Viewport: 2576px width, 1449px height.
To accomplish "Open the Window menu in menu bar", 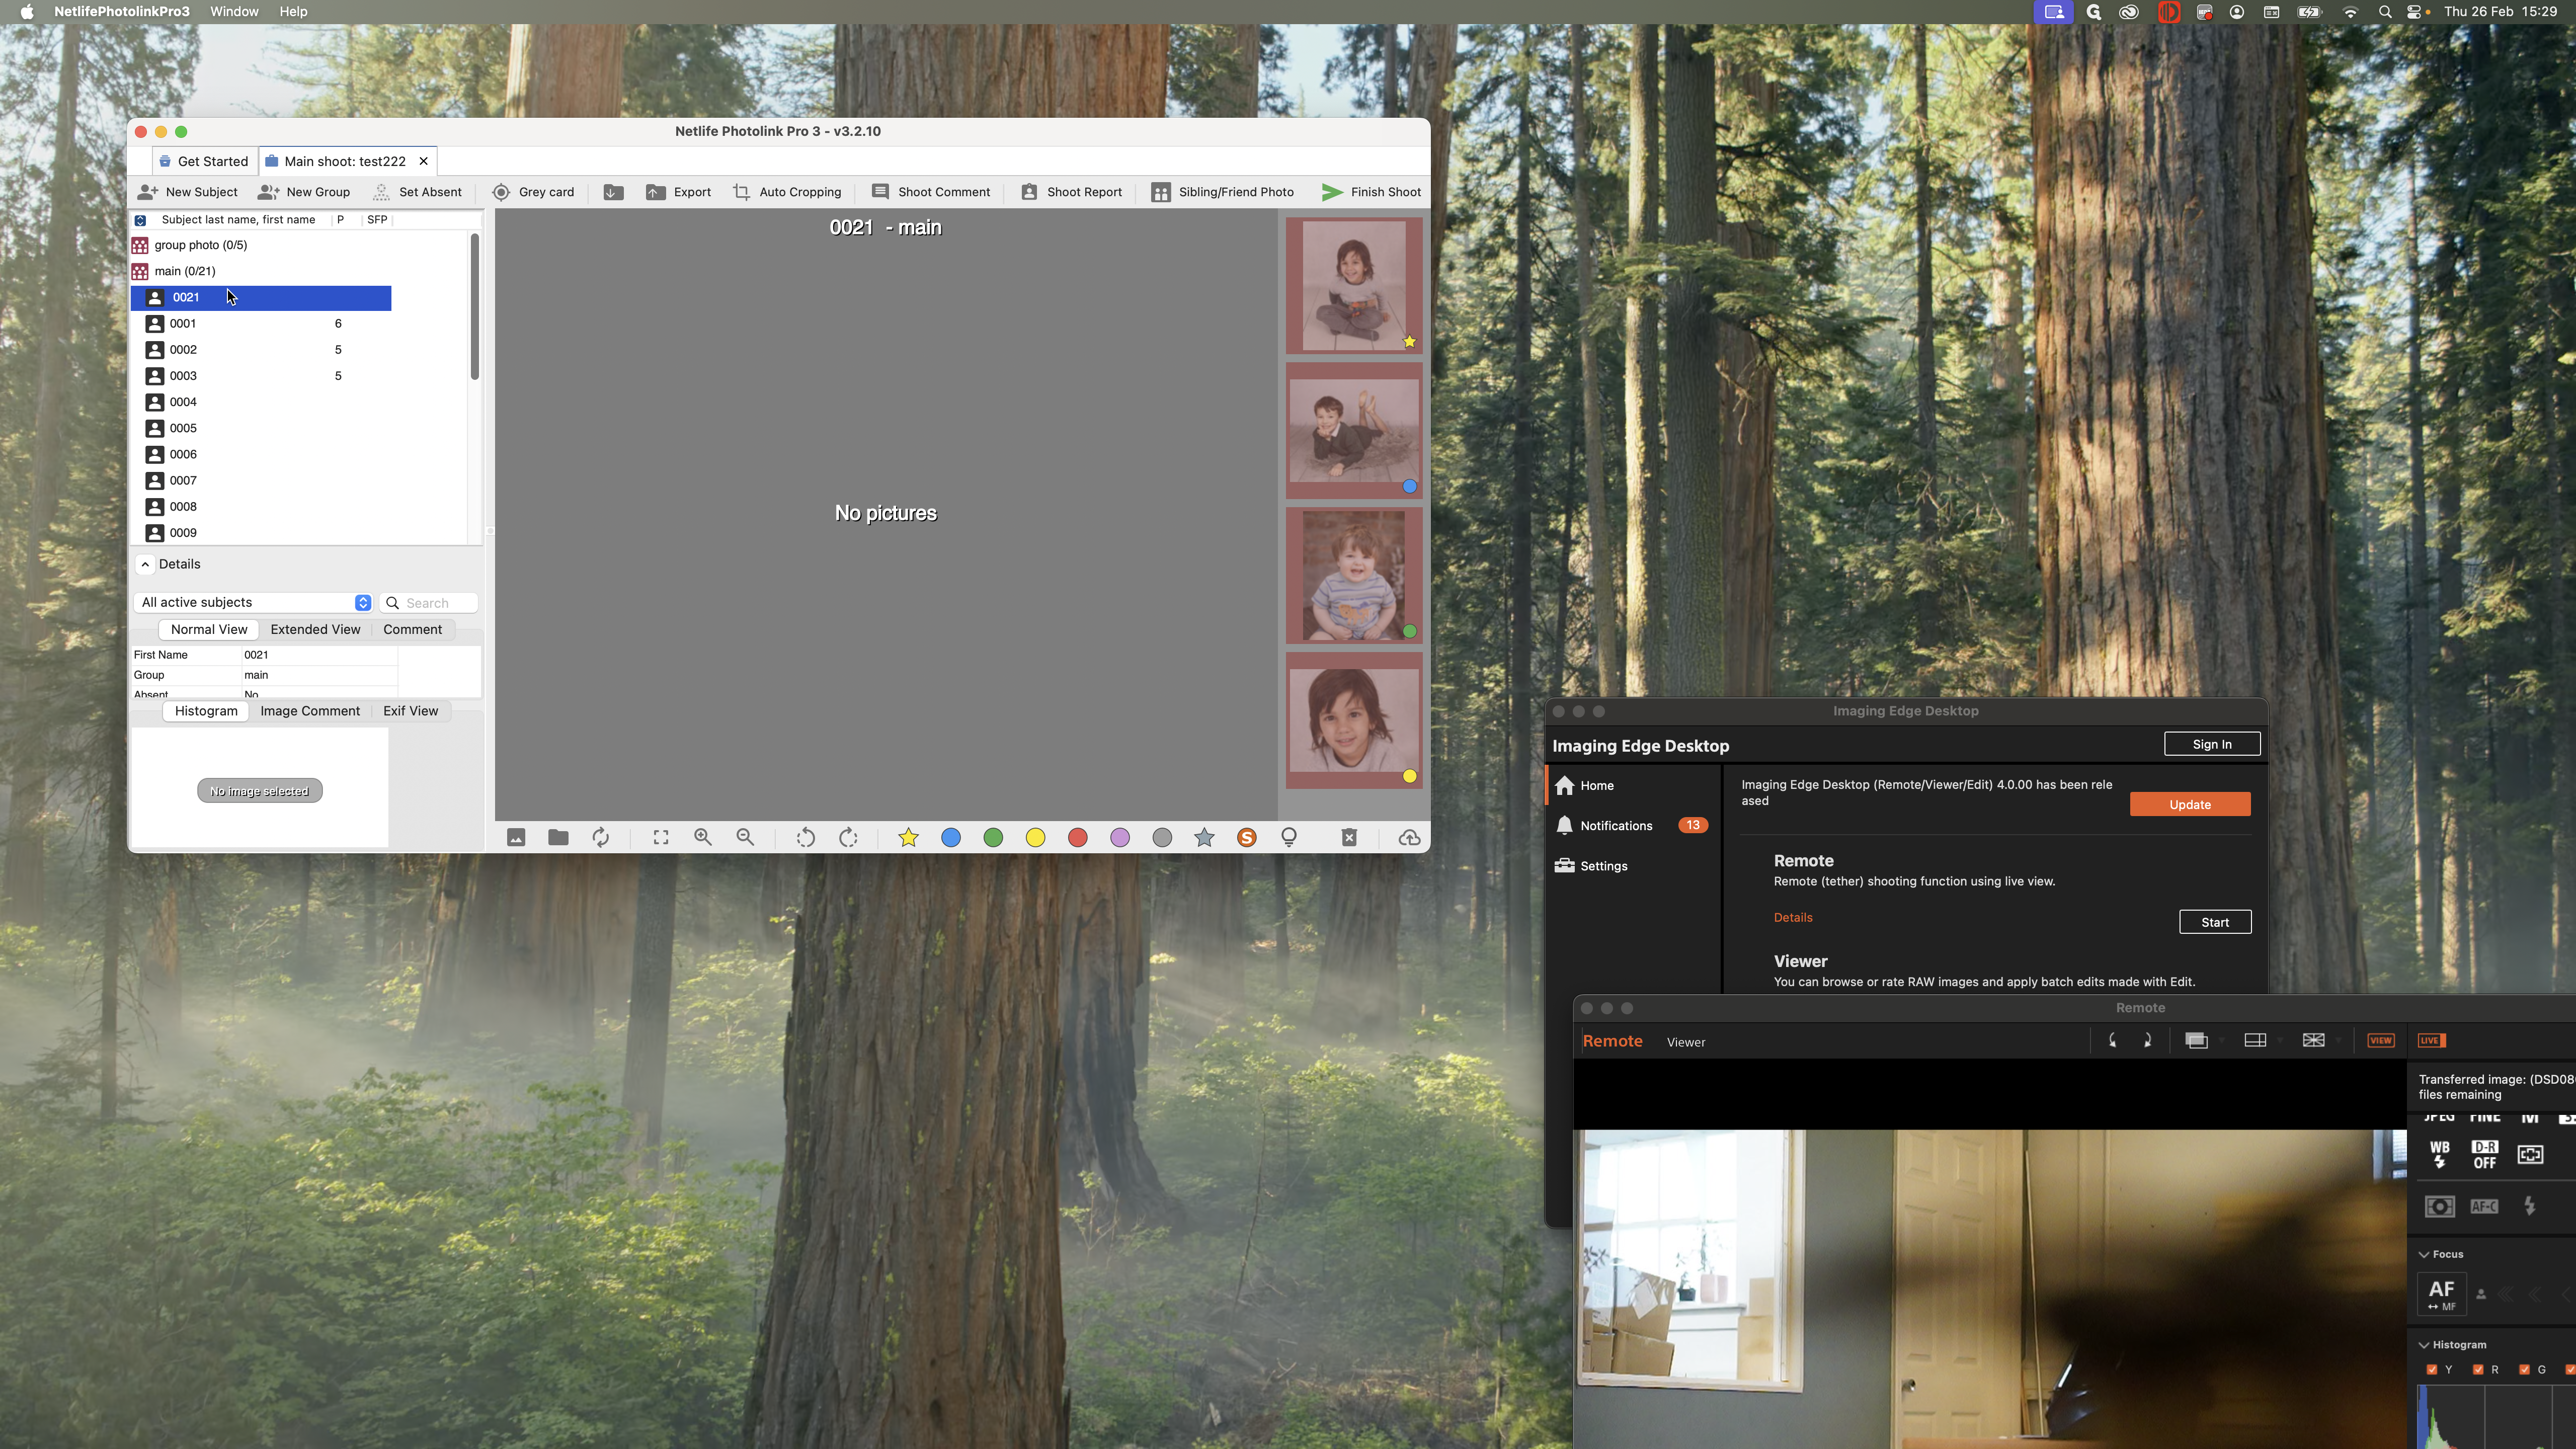I will (x=234, y=12).
